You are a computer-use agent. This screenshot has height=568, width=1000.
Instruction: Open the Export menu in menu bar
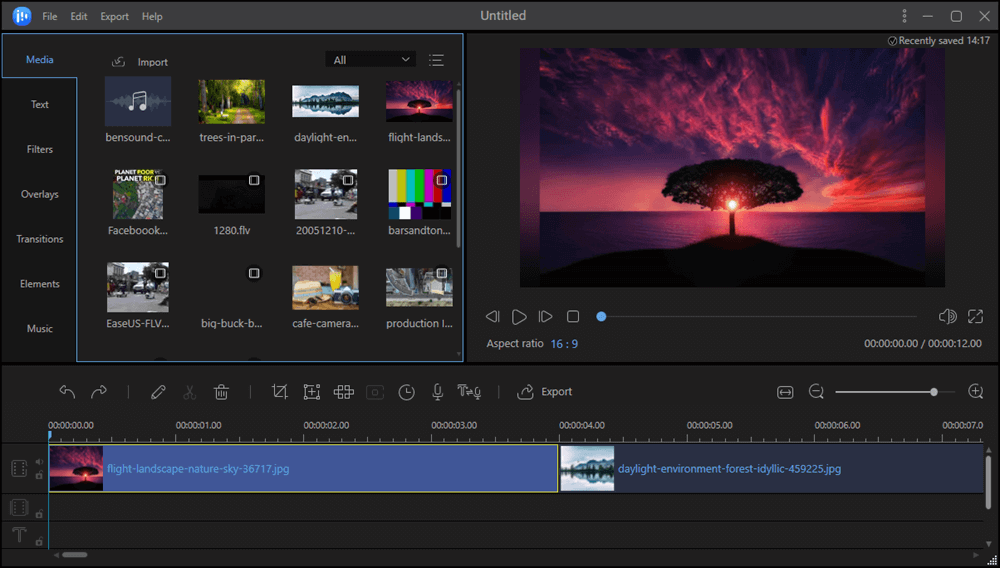point(114,16)
